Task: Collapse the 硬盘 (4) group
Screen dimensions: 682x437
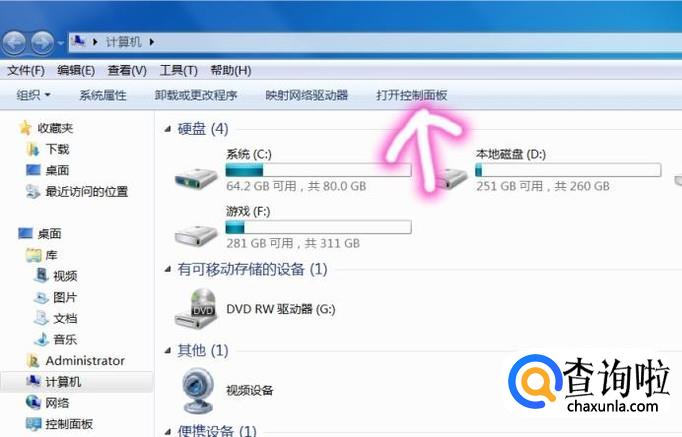Action: click(x=168, y=129)
